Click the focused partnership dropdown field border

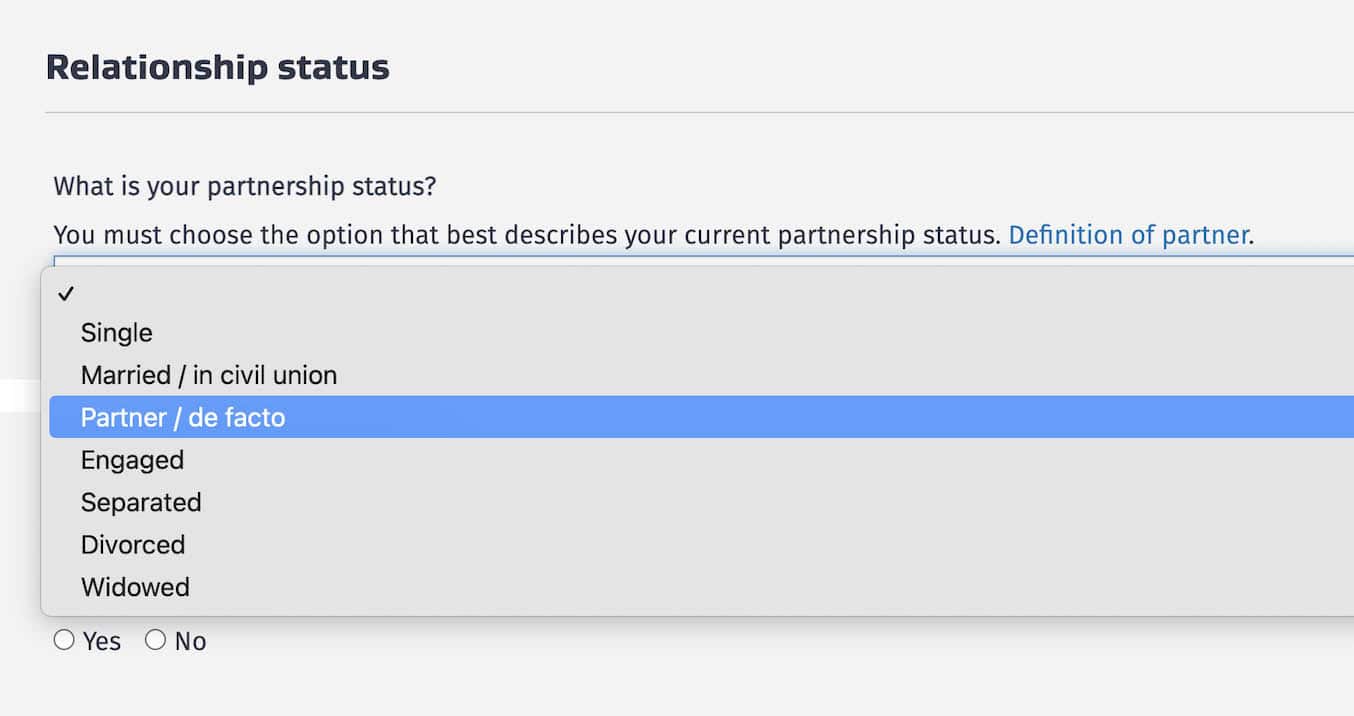700,259
